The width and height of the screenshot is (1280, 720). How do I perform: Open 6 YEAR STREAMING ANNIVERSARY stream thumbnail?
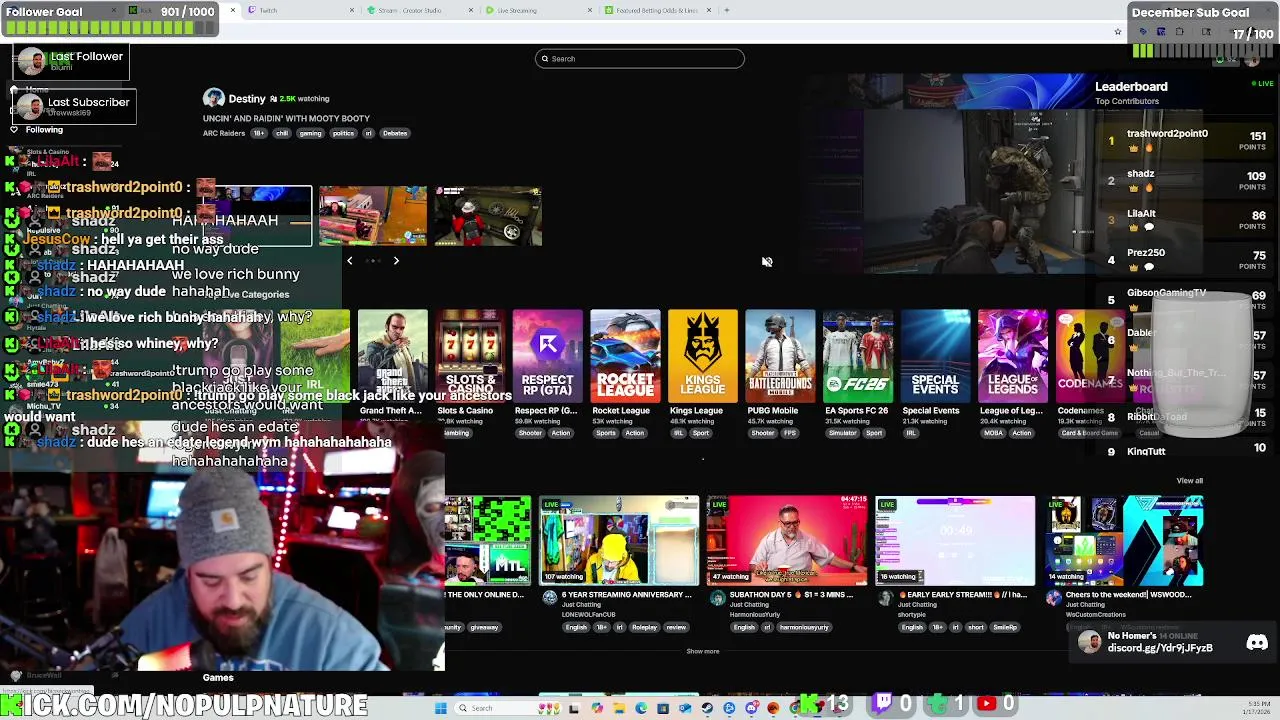[x=620, y=540]
